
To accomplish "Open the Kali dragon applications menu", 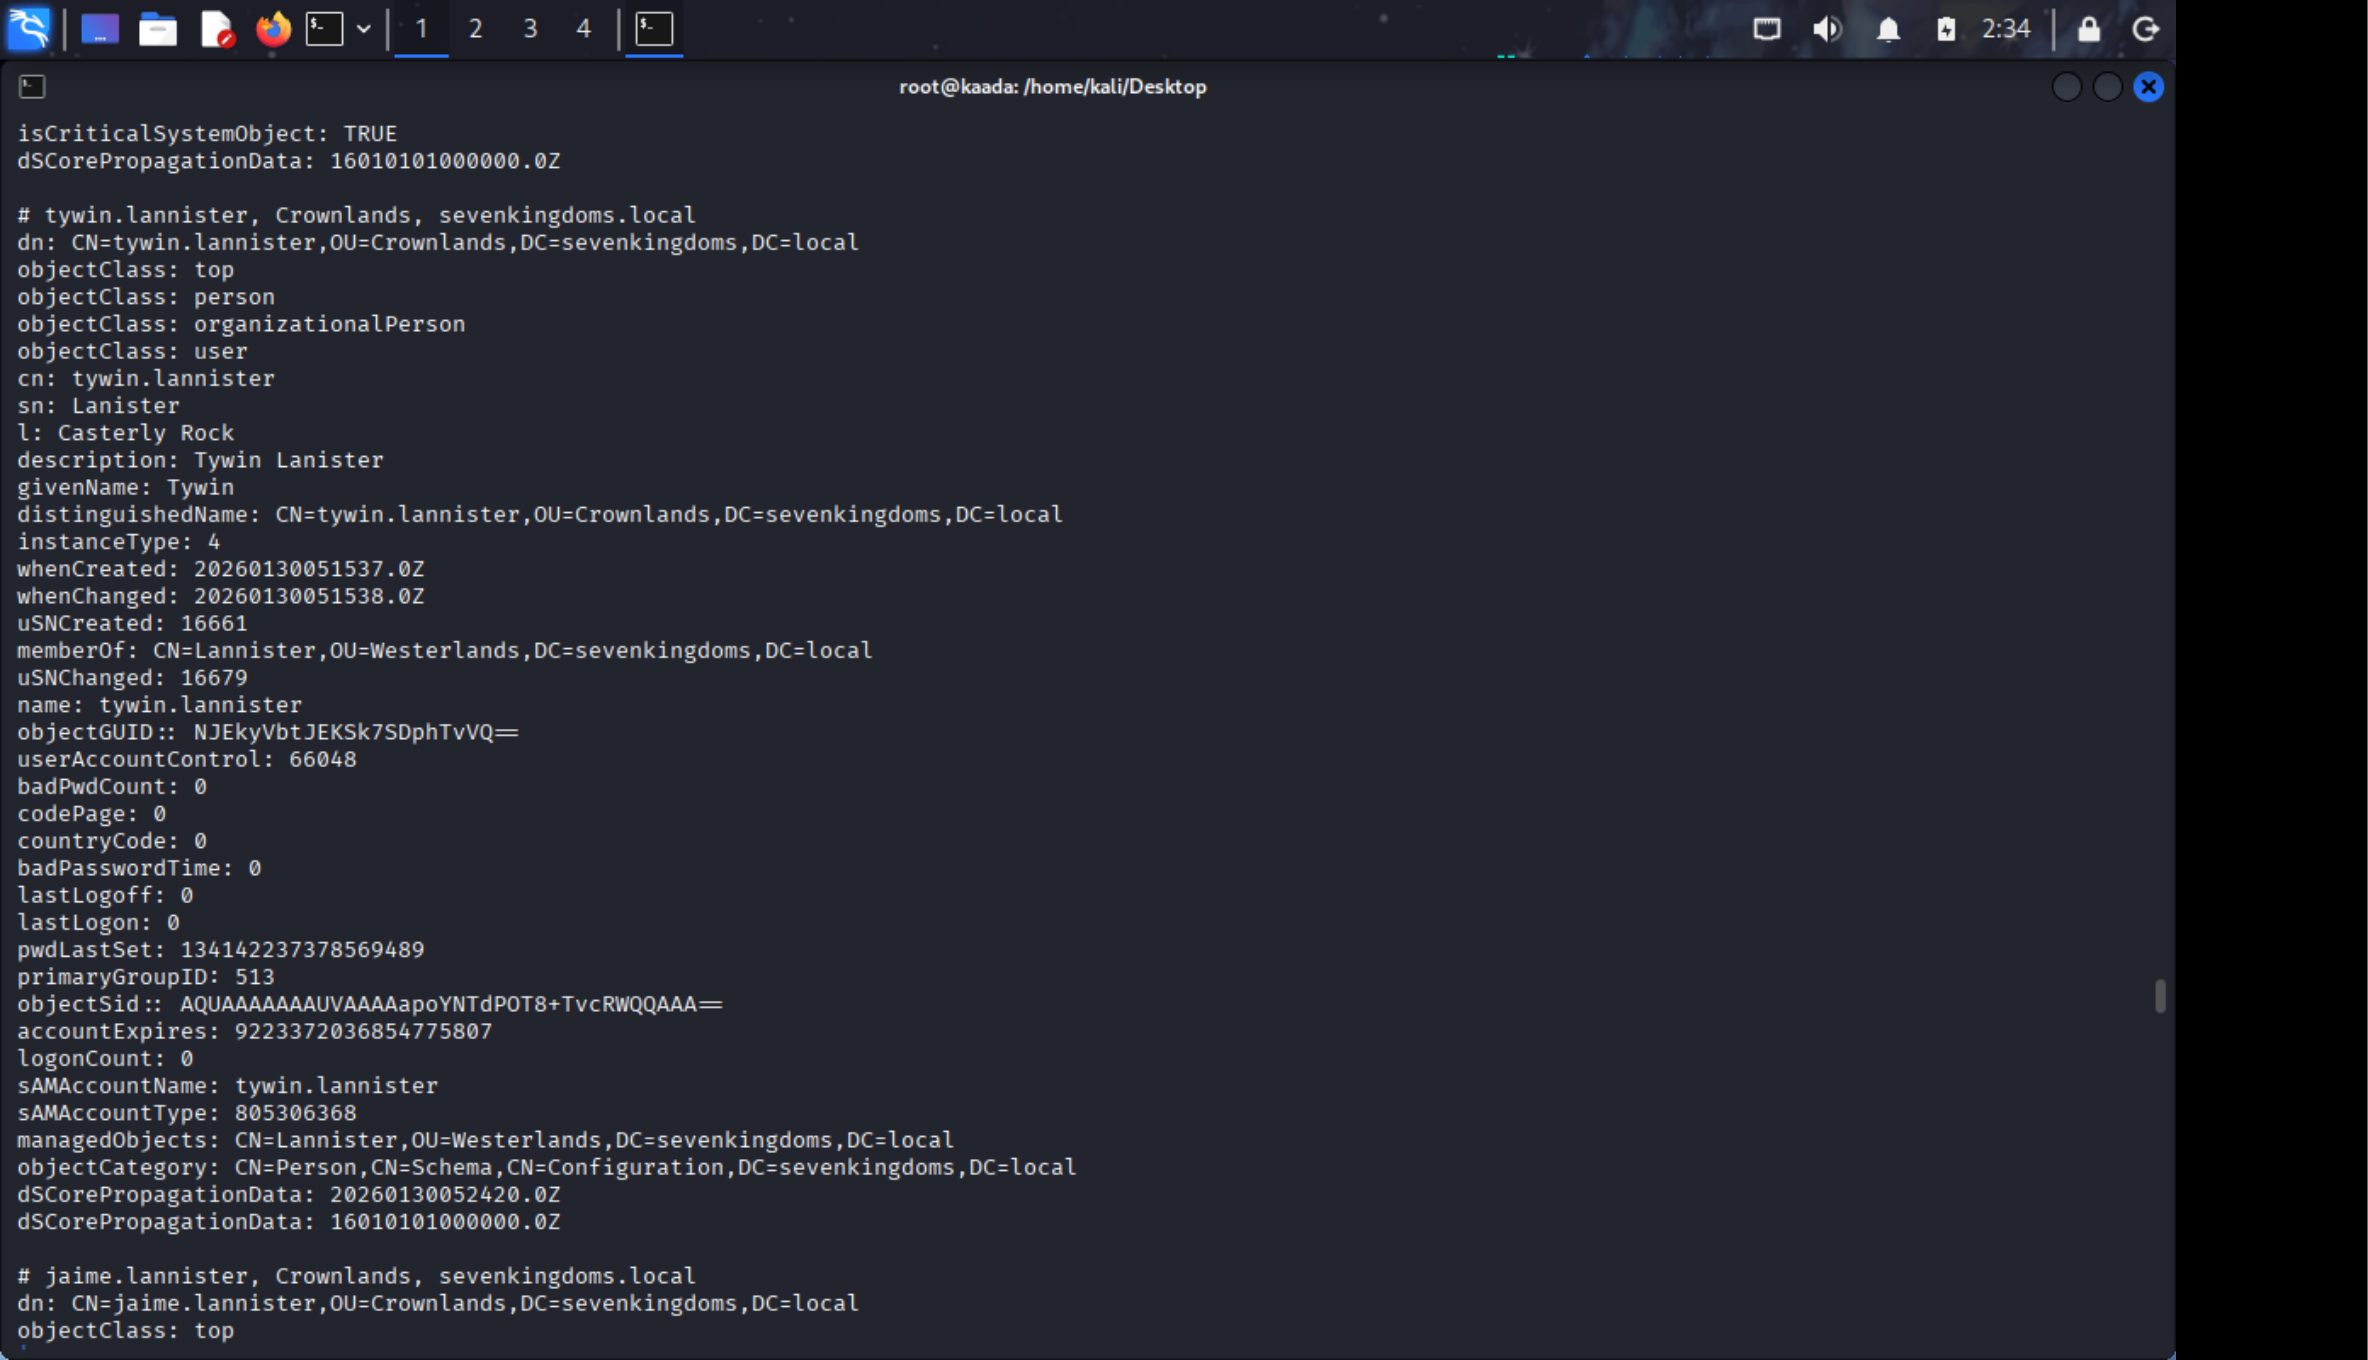I will [29, 28].
